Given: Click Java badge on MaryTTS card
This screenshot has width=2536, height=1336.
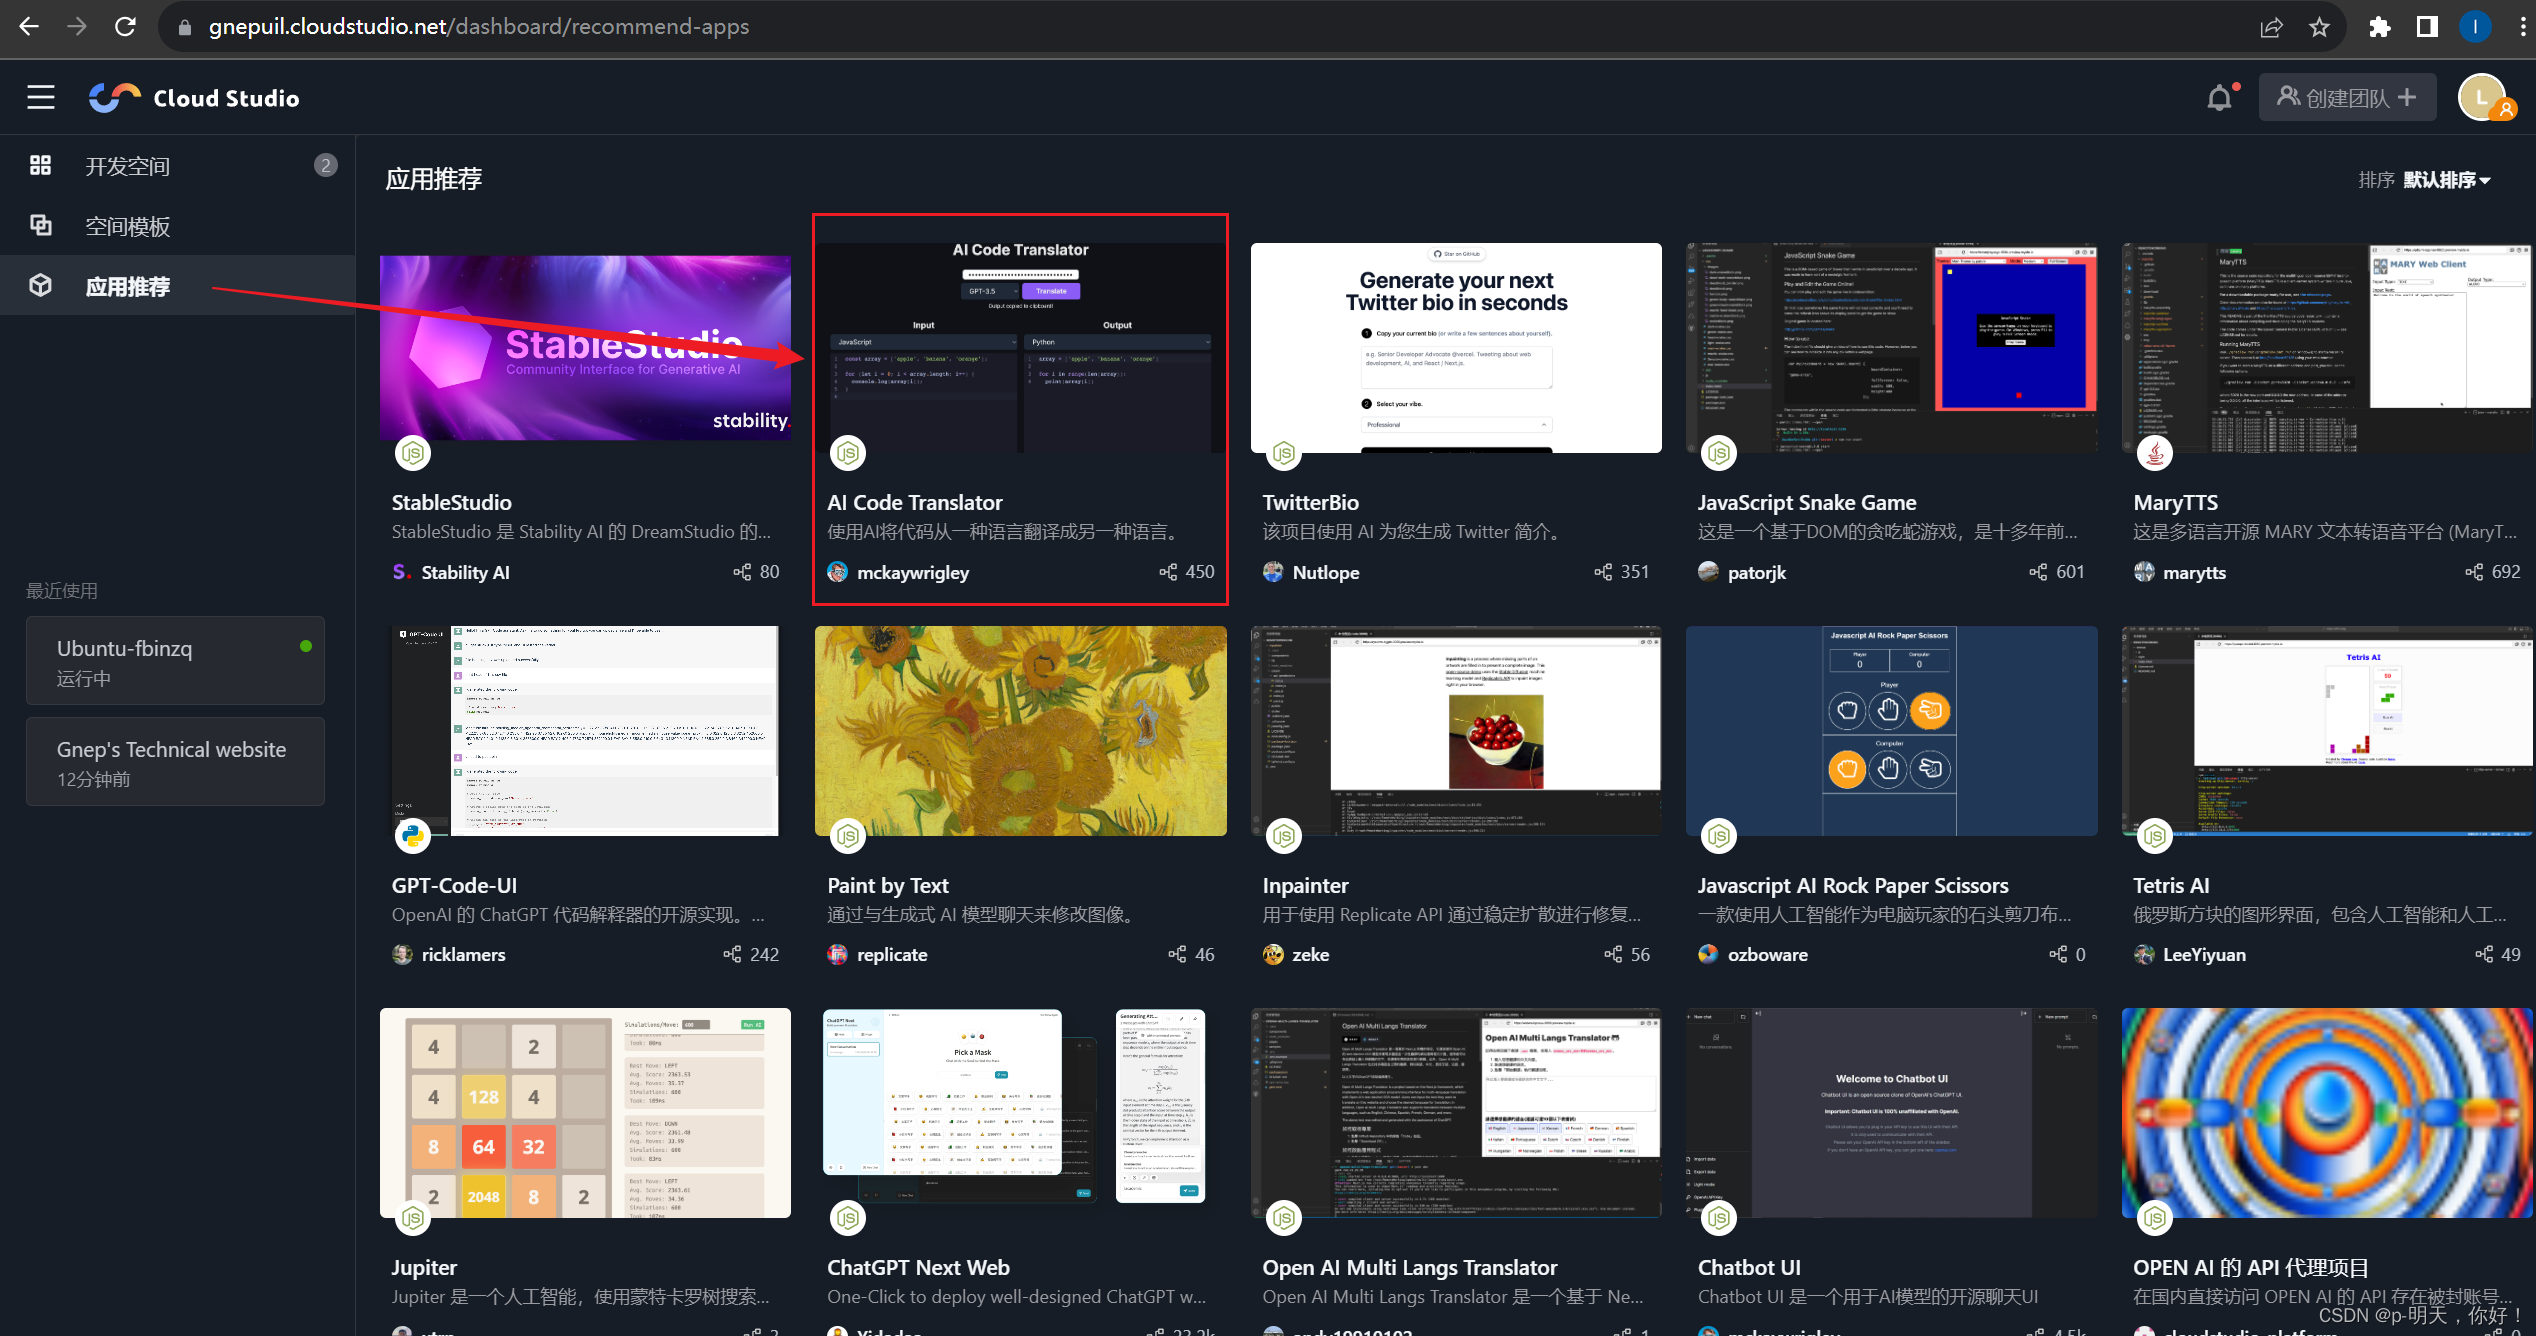Looking at the screenshot, I should tap(2155, 453).
